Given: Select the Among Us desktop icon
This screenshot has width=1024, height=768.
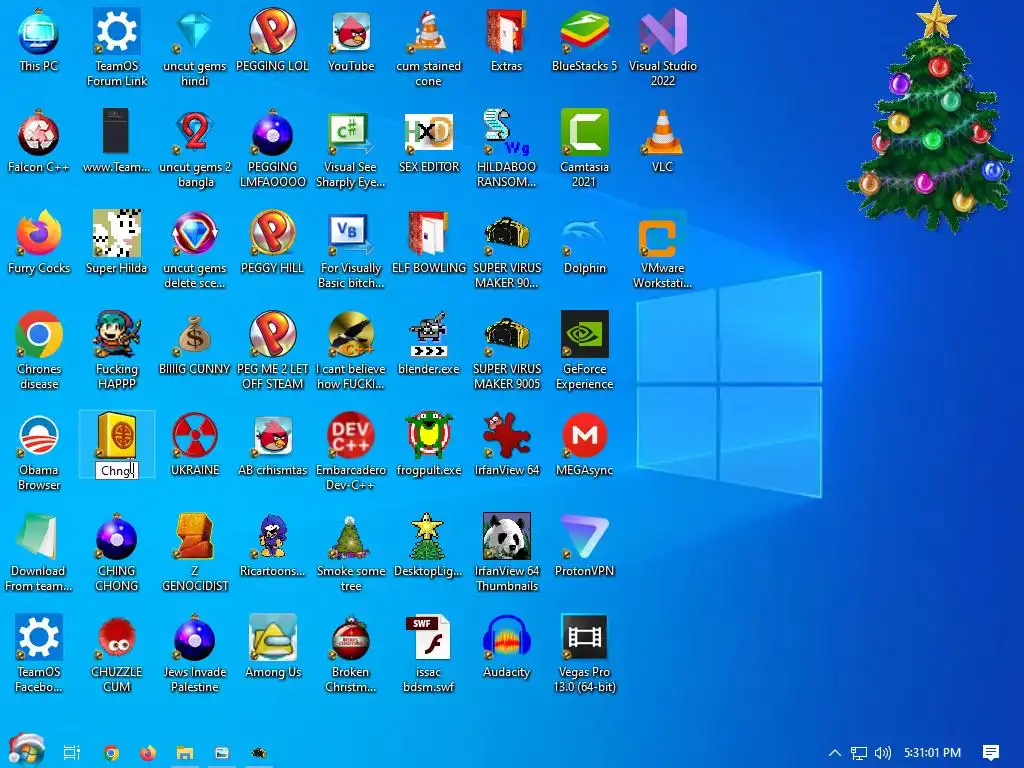Looking at the screenshot, I should [x=272, y=647].
